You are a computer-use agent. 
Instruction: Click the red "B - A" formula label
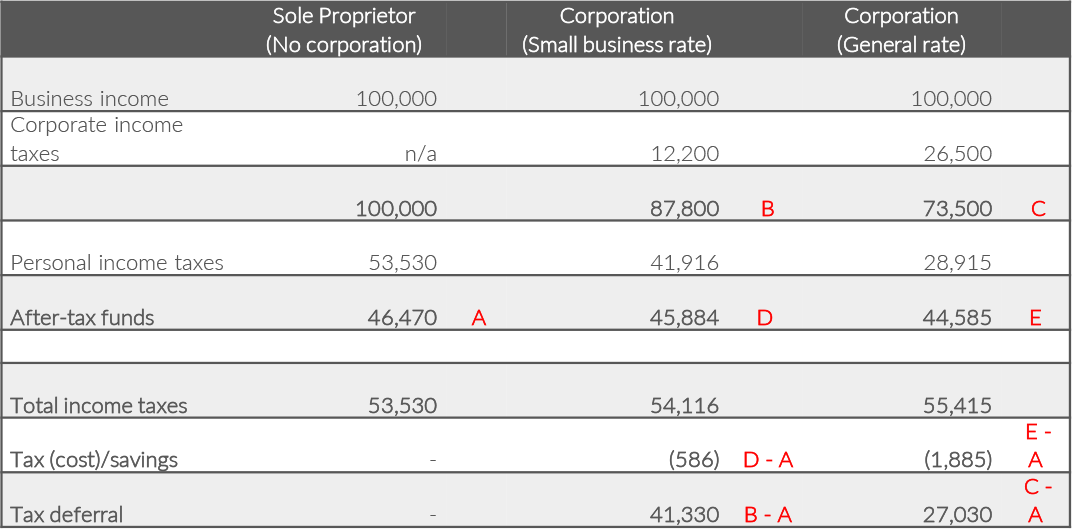768,515
